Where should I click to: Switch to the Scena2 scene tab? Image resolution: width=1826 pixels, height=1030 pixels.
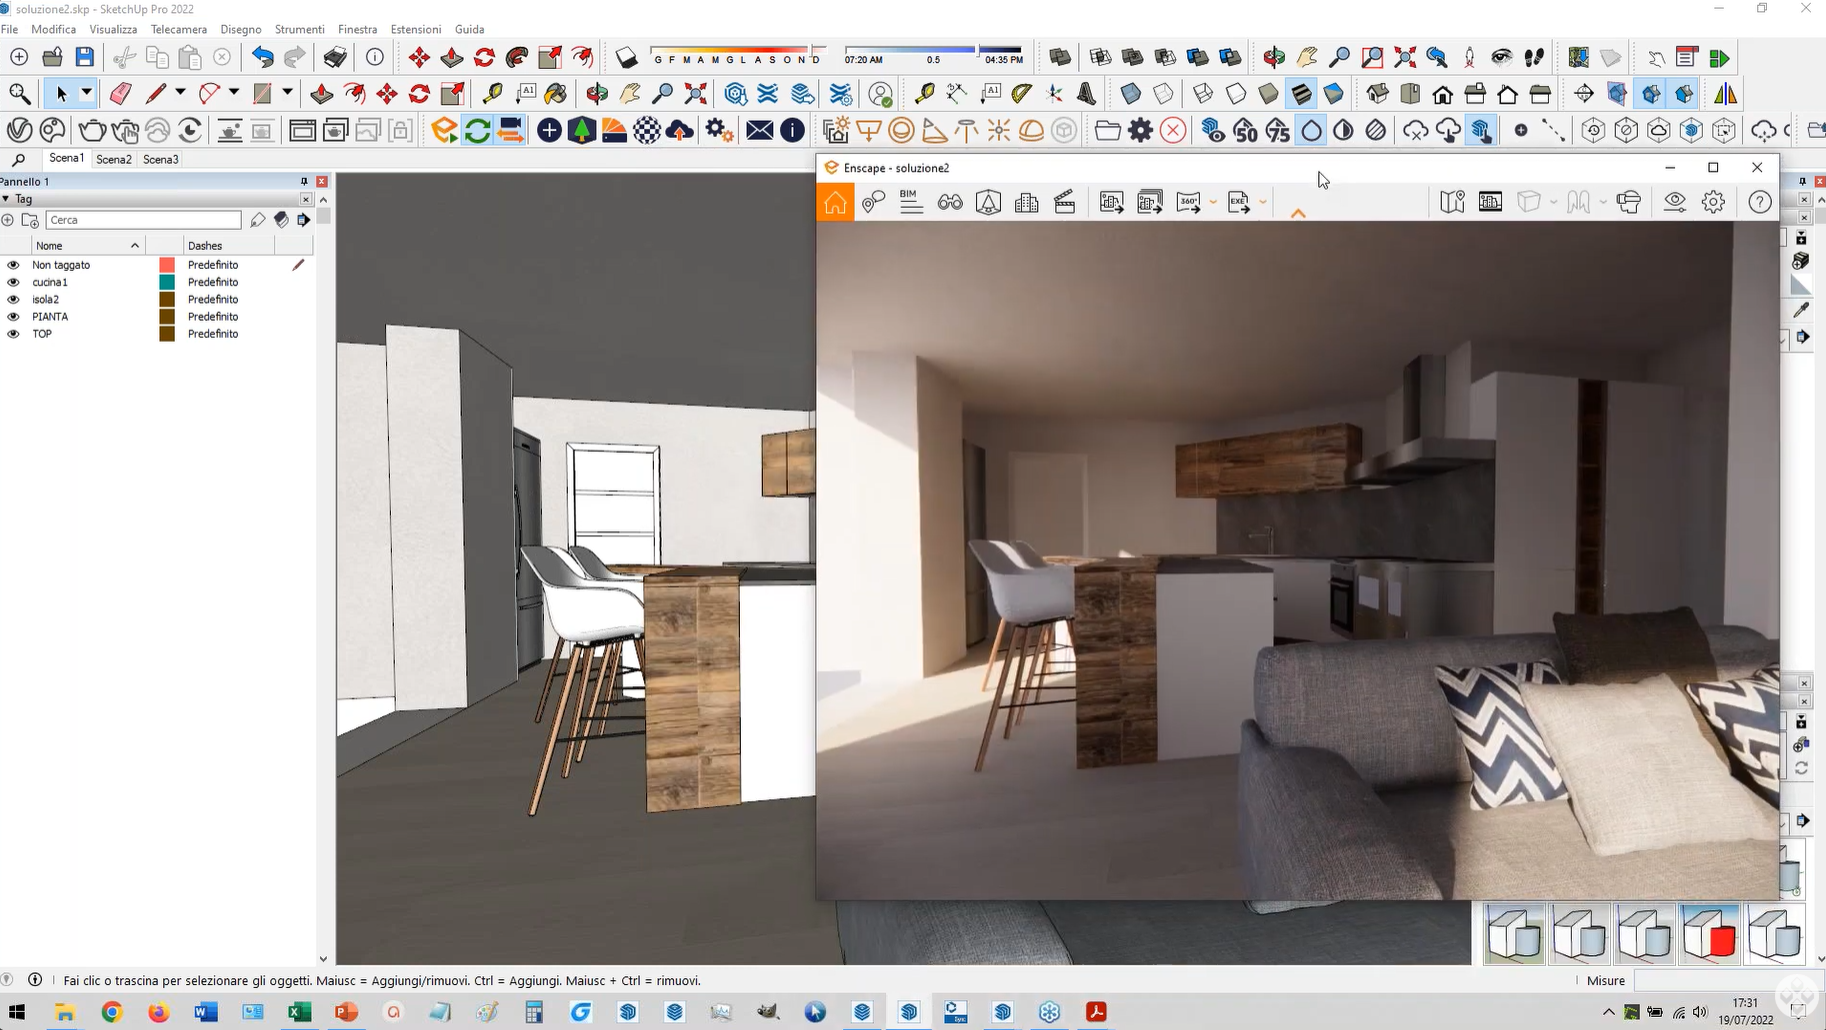coord(113,159)
